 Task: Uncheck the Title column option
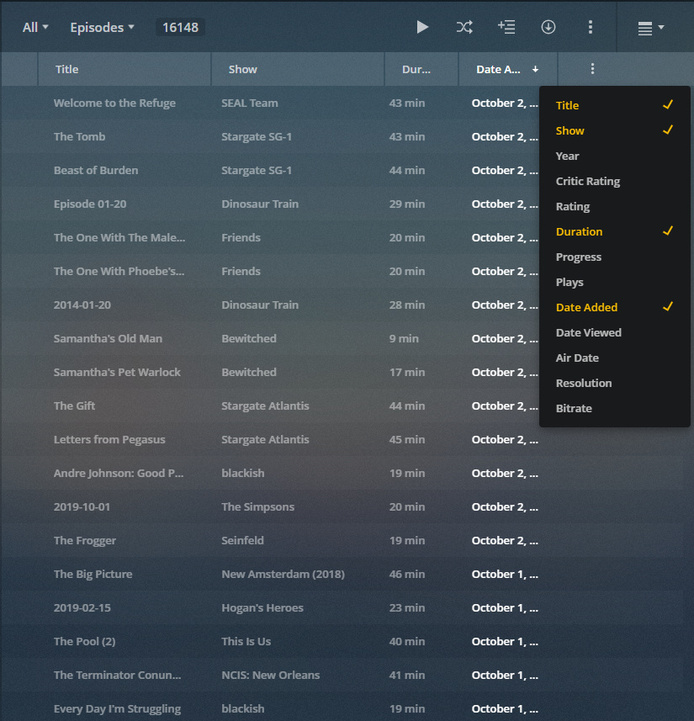[614, 105]
